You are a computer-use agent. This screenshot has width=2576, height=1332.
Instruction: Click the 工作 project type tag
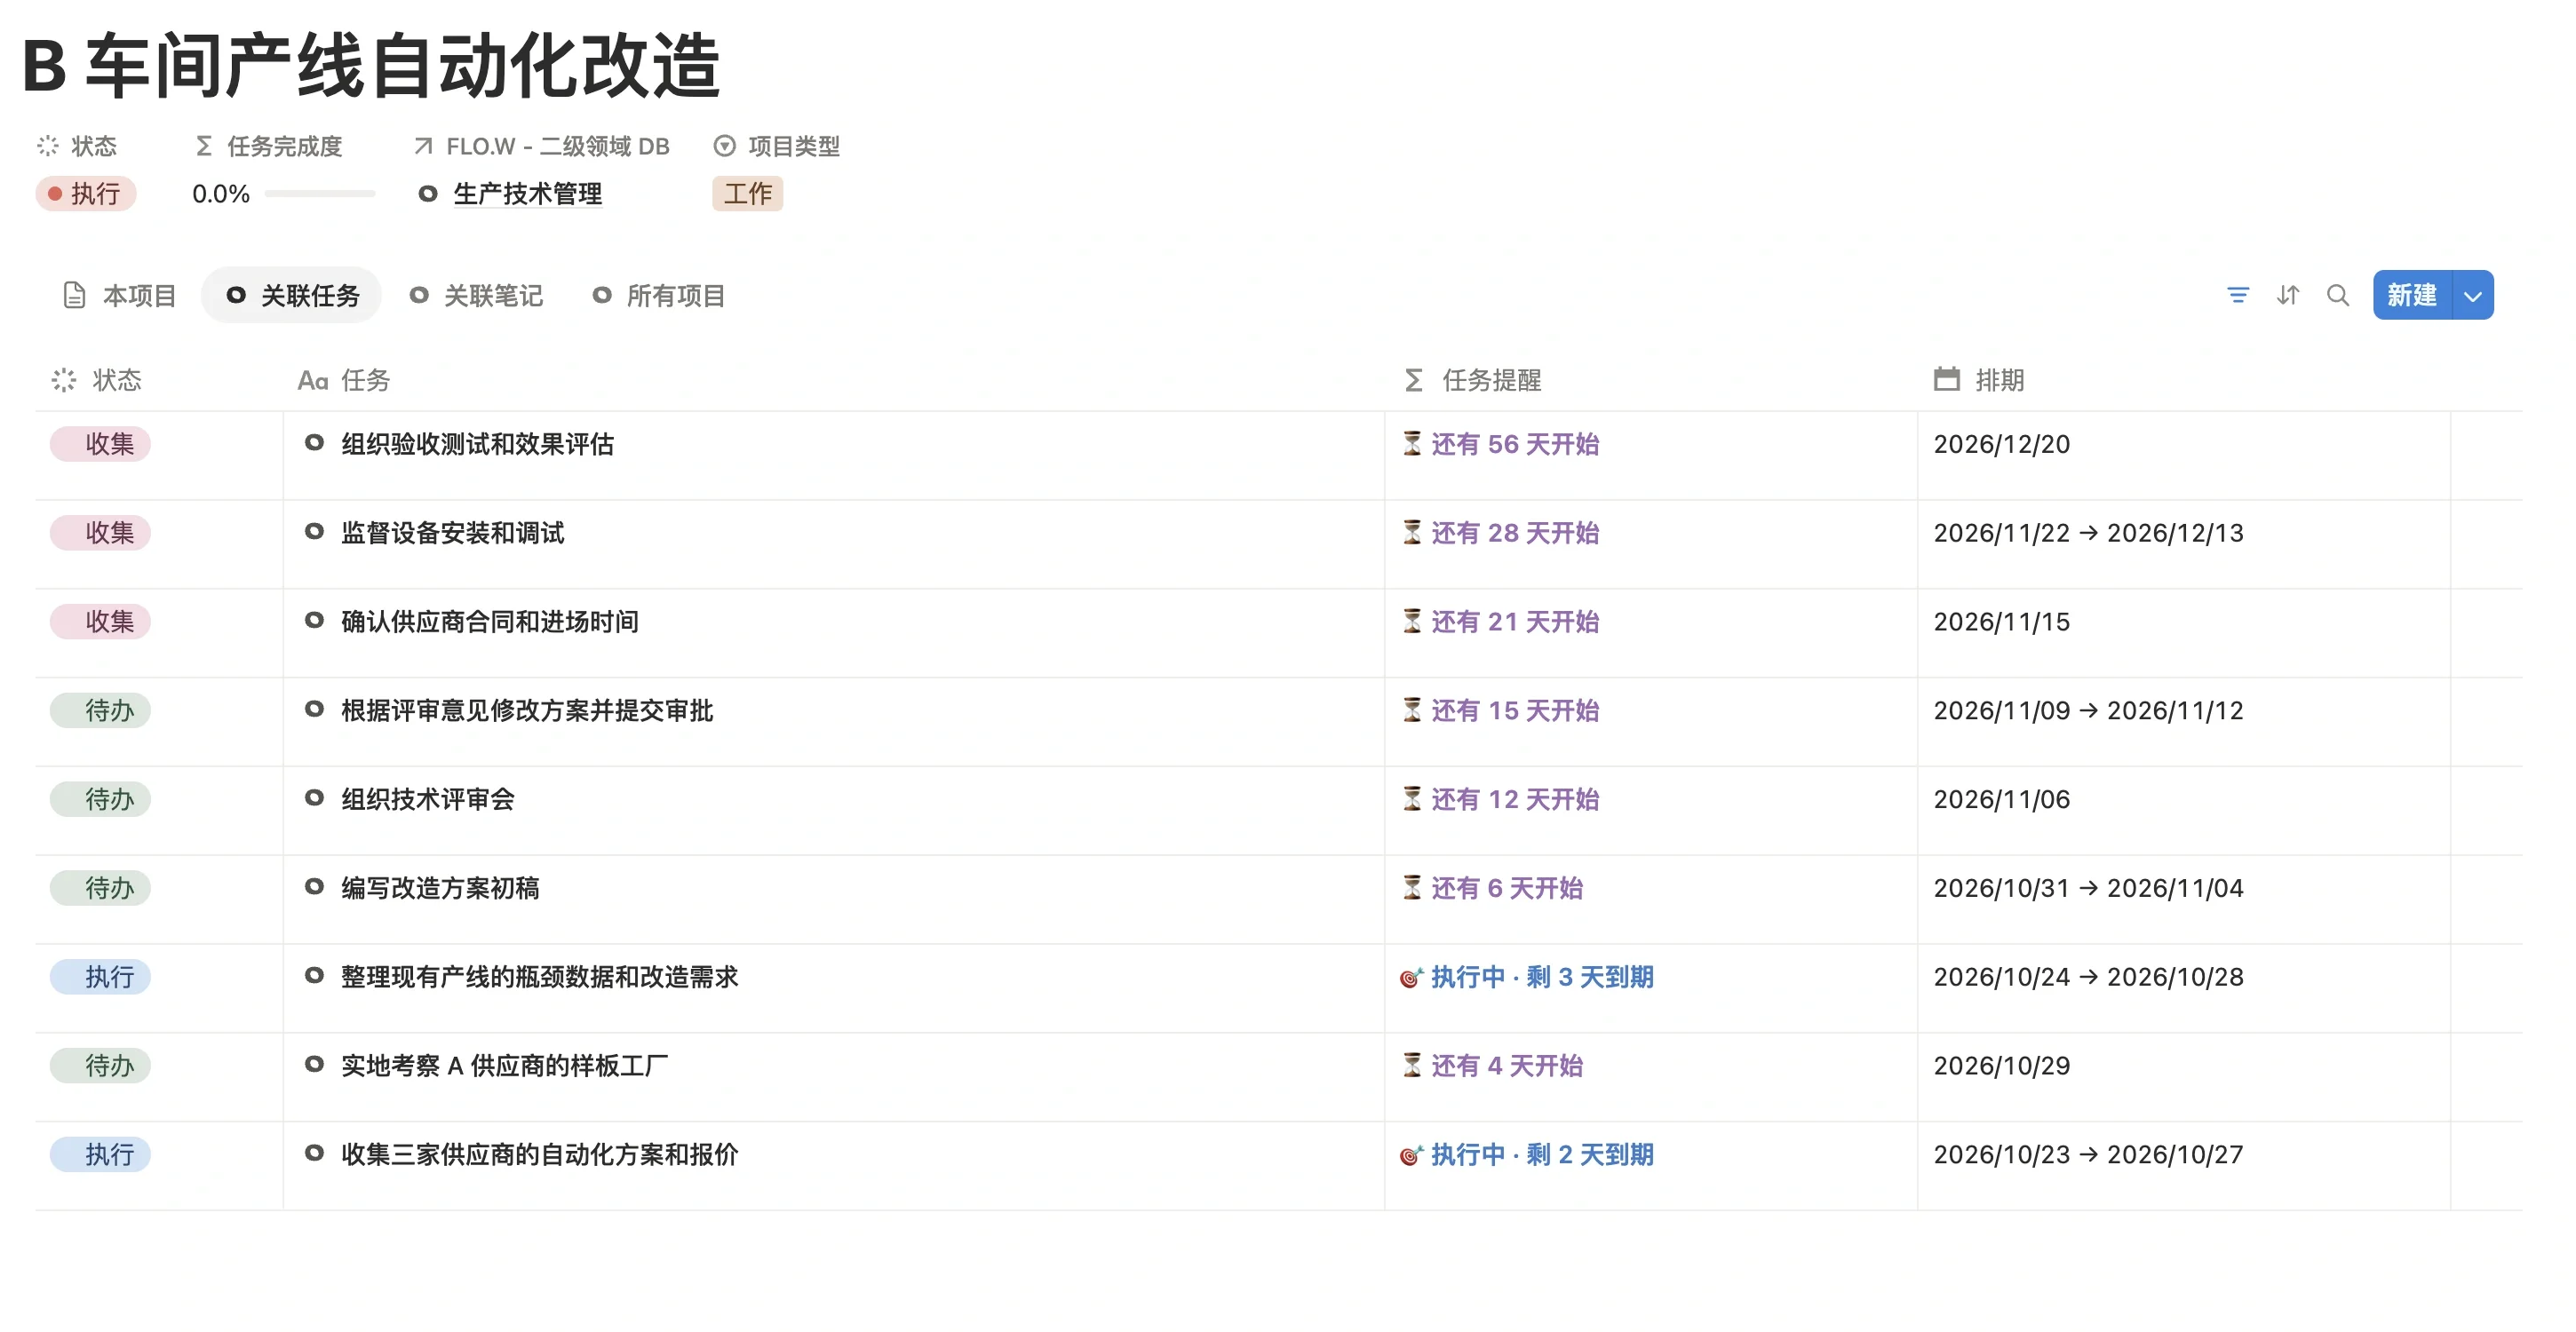pos(747,193)
